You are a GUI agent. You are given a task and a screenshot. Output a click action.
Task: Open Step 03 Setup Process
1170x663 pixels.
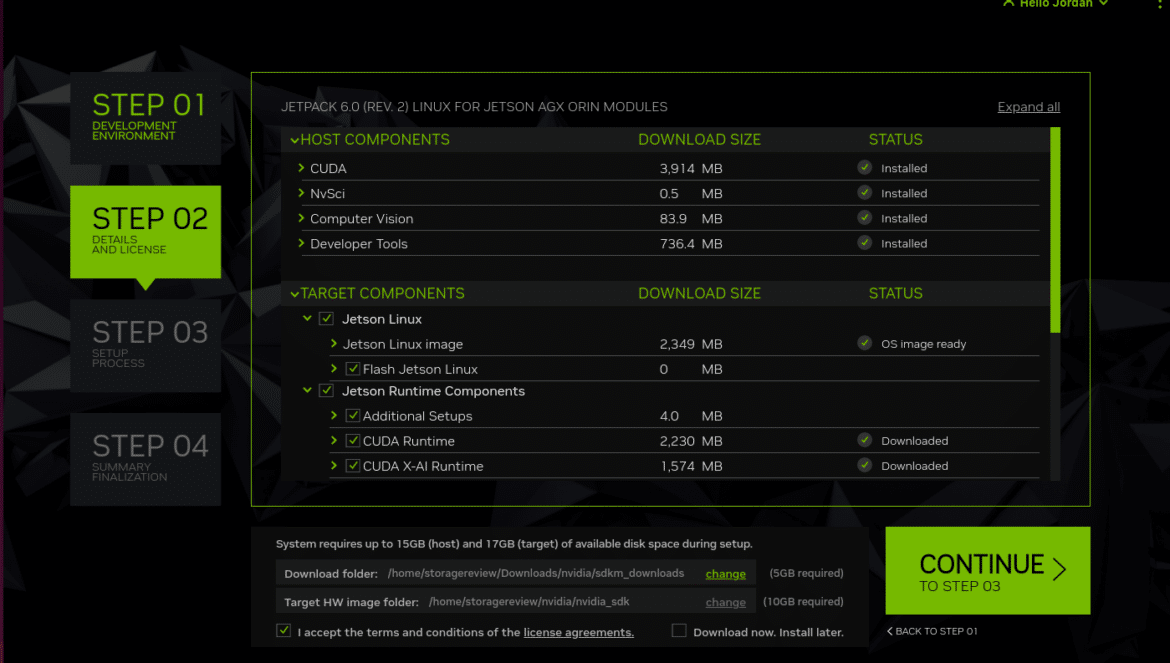tap(146, 346)
